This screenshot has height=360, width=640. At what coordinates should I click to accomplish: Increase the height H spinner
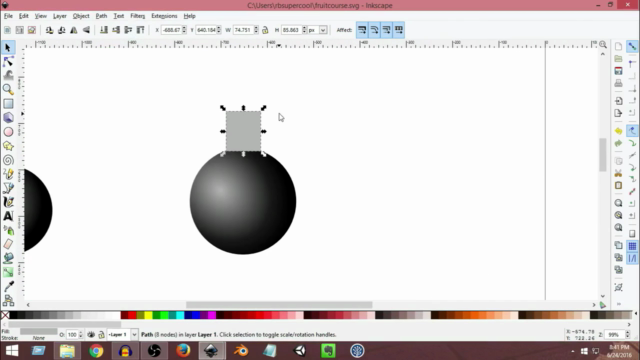[304, 28]
